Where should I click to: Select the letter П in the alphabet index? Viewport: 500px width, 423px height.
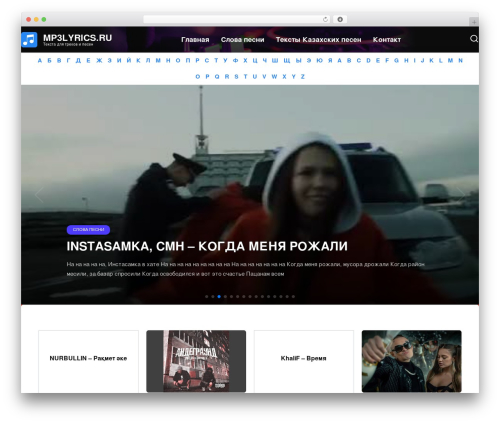coord(188,60)
